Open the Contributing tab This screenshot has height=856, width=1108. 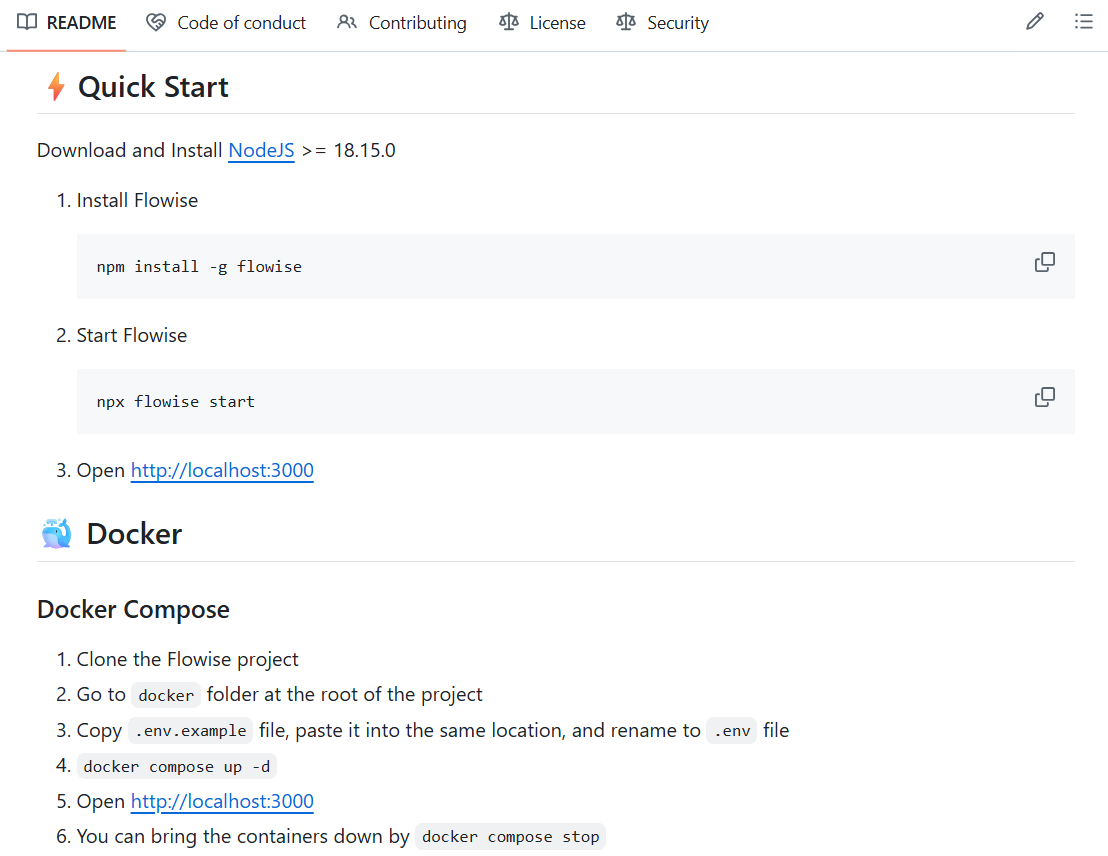[x=402, y=23]
